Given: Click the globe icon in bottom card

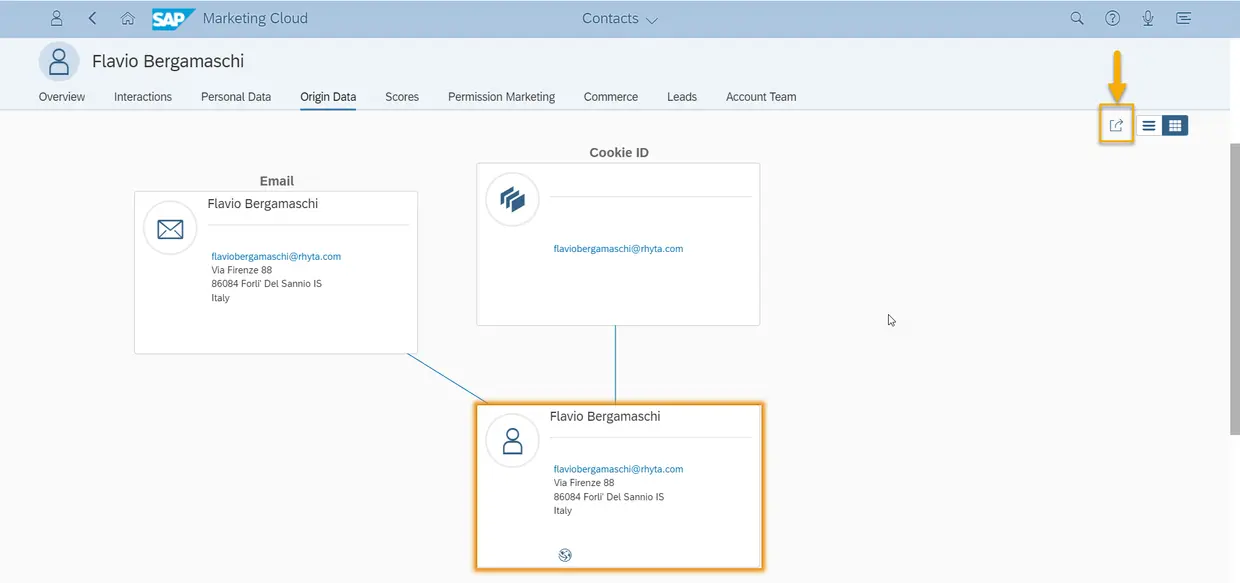Looking at the screenshot, I should point(564,555).
